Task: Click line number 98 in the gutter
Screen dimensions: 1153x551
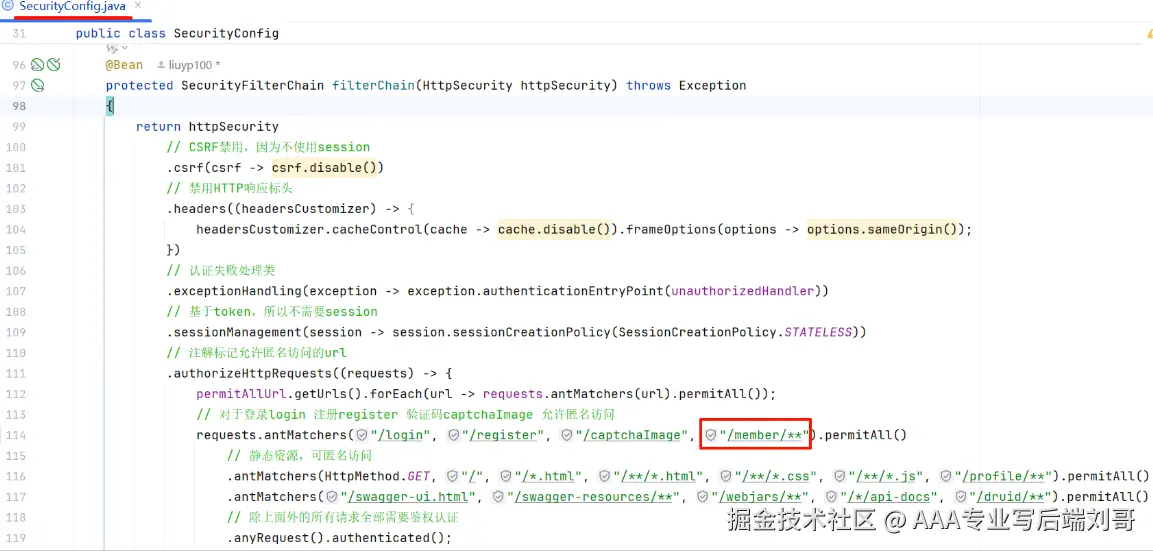Action: tap(19, 106)
